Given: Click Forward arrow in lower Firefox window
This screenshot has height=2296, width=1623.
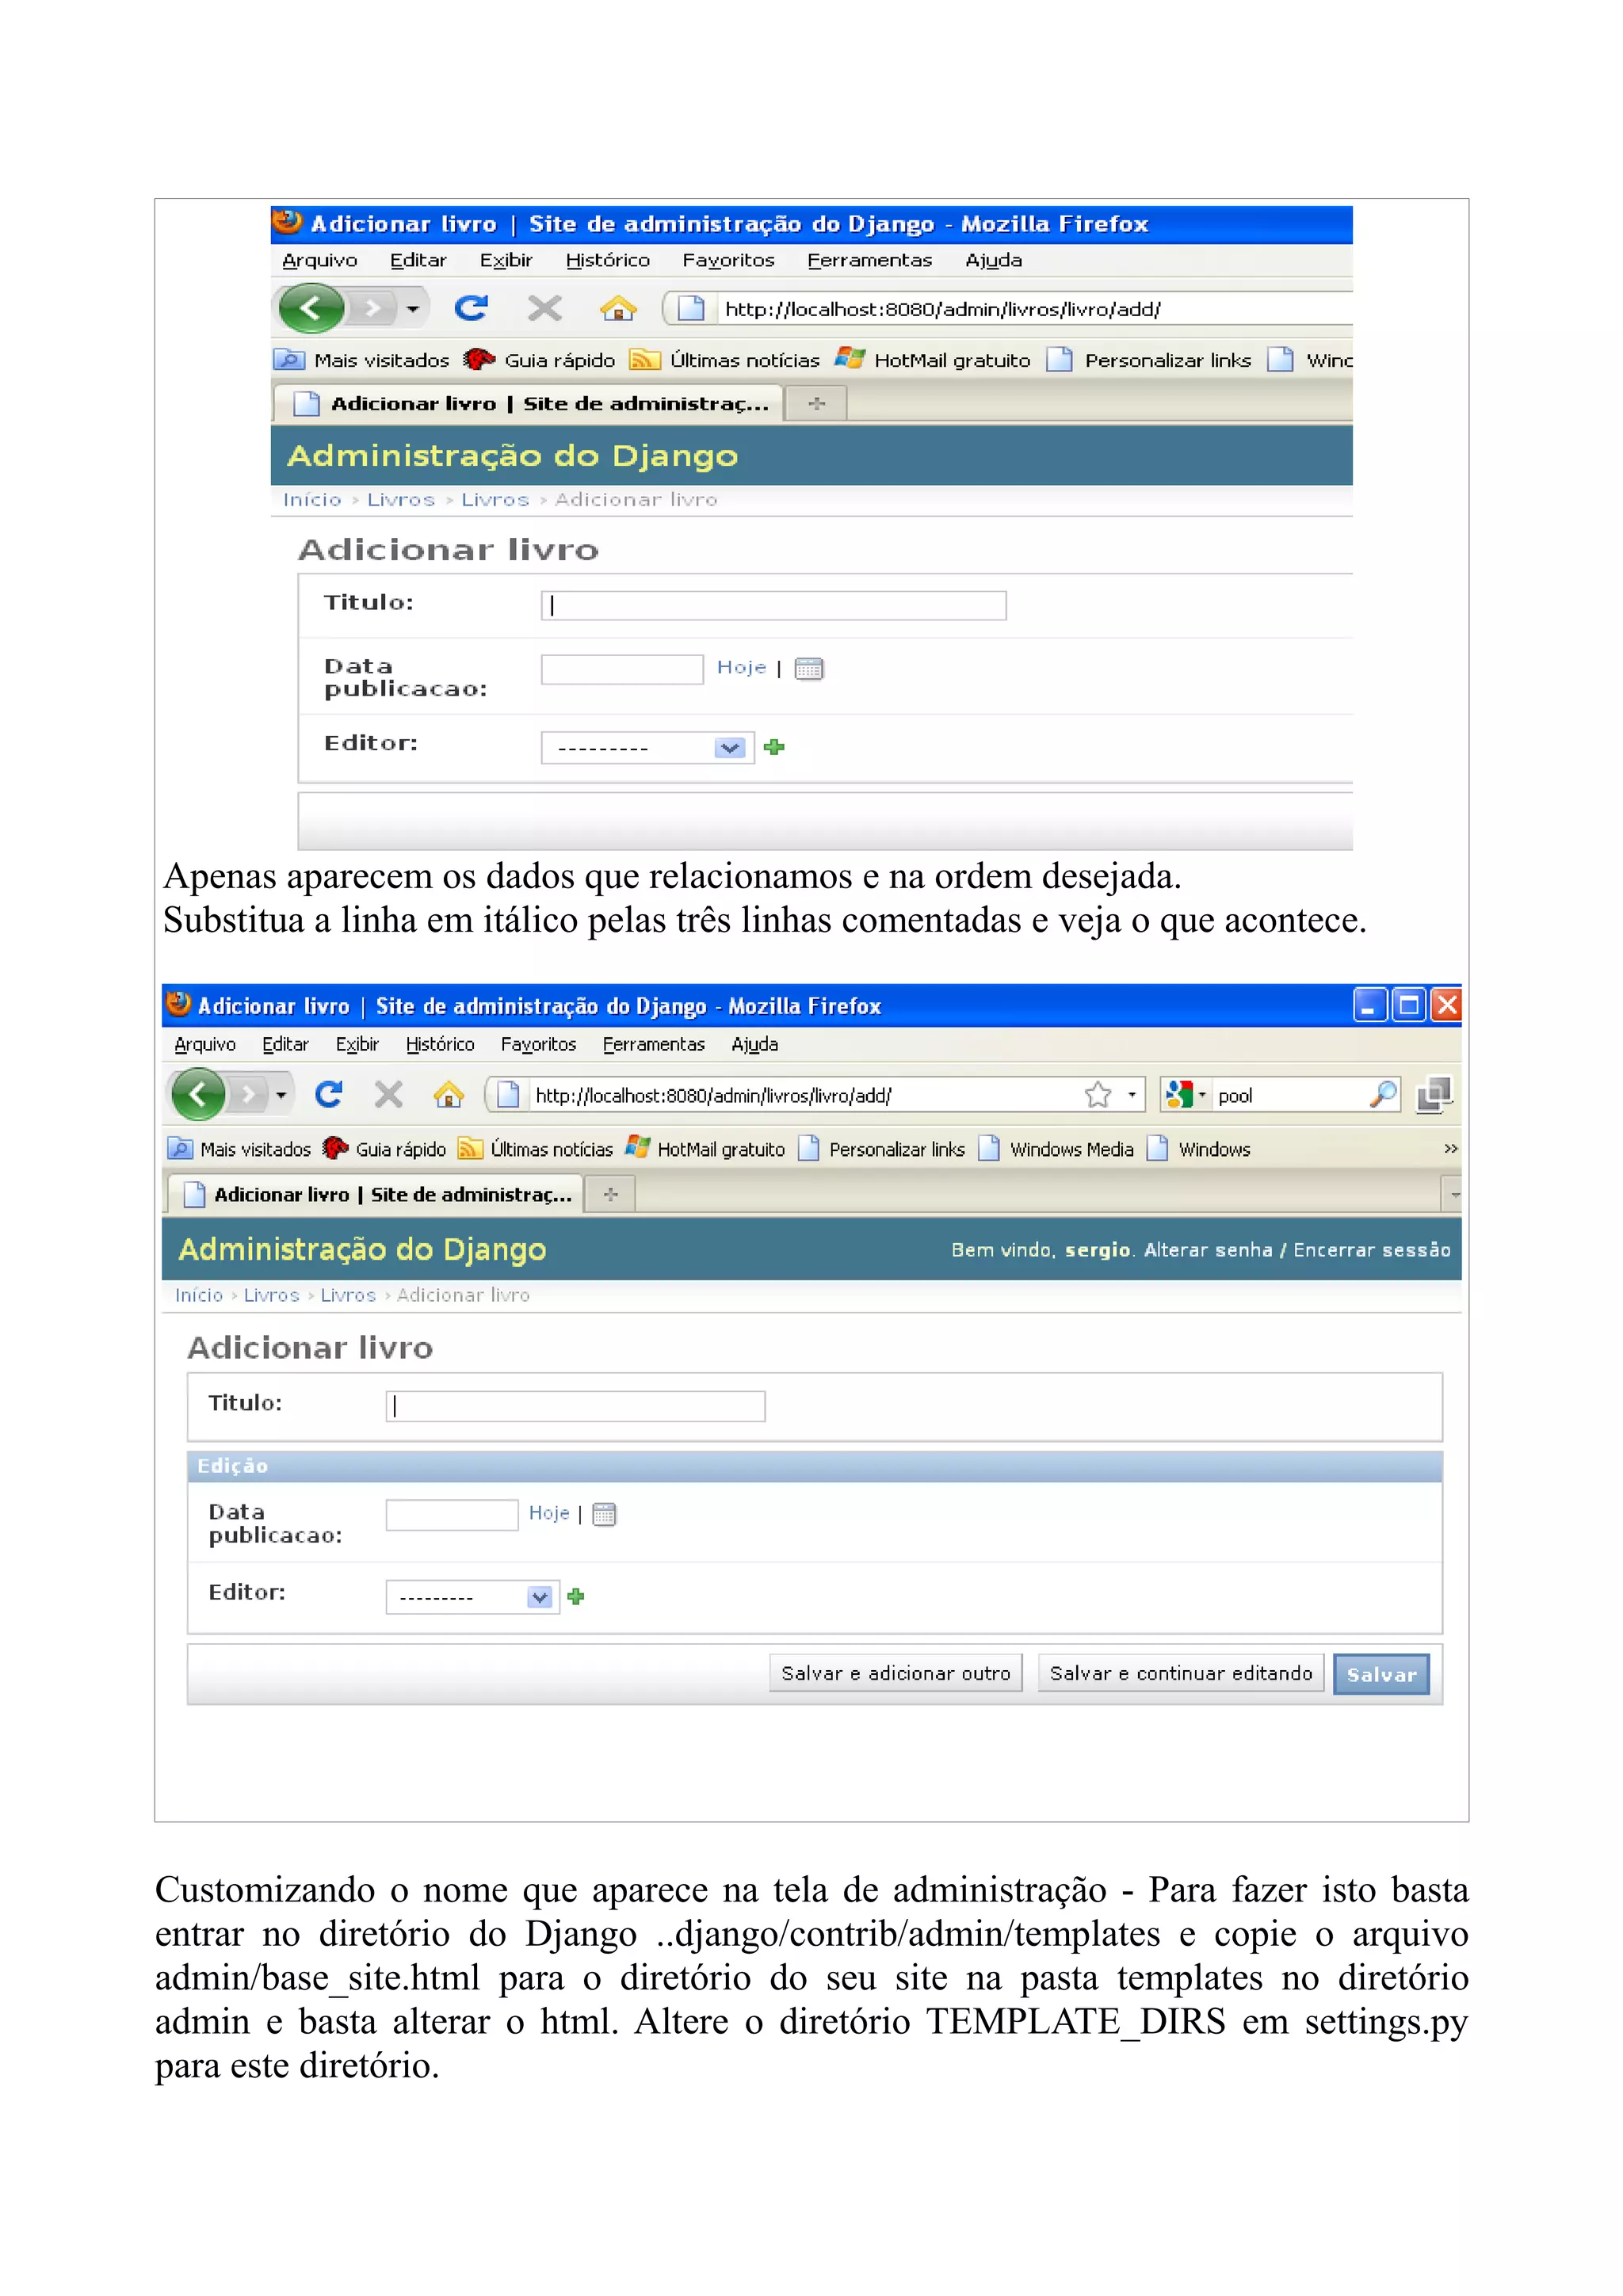Looking at the screenshot, I should click(248, 1094).
